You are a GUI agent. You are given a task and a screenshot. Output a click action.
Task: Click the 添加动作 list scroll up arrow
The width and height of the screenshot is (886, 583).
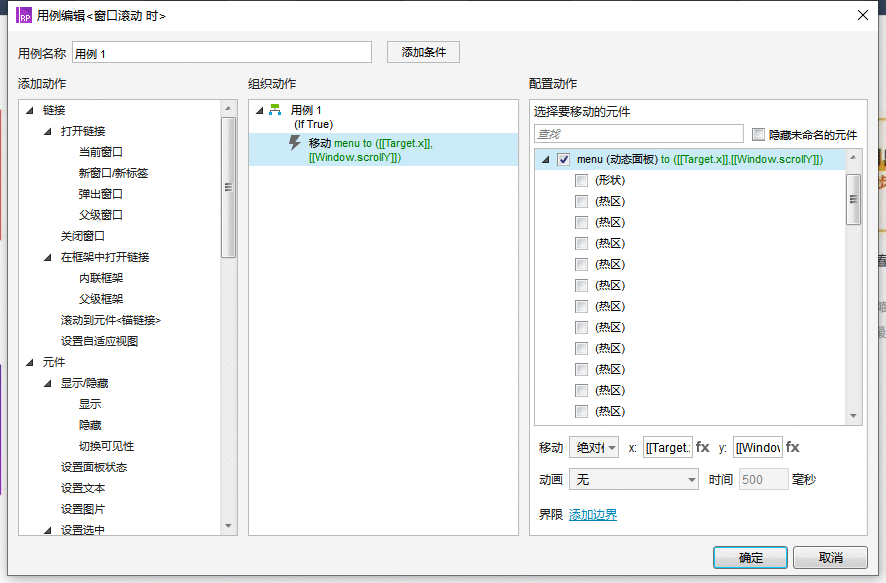tap(228, 108)
